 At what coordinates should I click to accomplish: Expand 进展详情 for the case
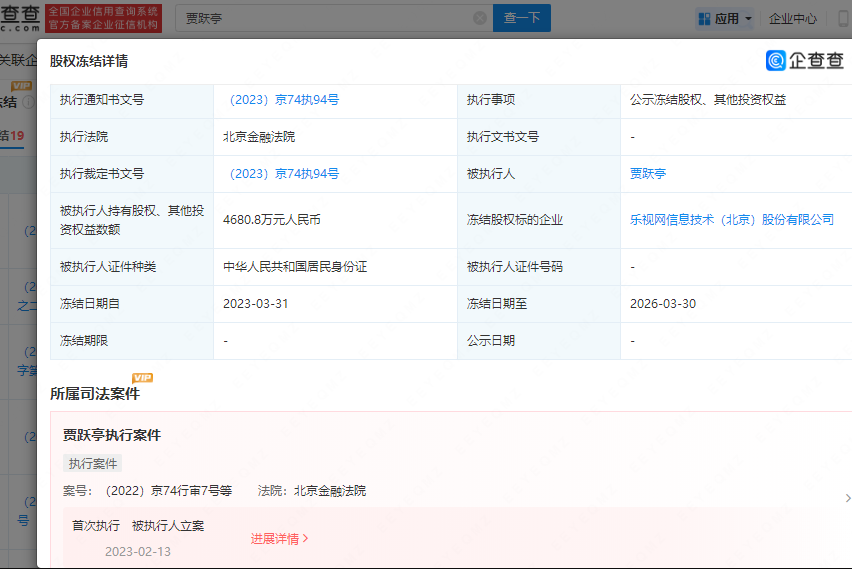point(279,539)
